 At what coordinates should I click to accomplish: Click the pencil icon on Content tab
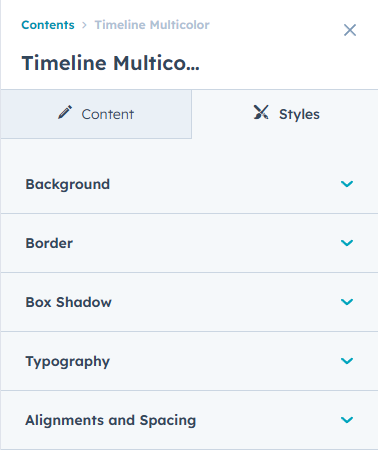coord(65,112)
